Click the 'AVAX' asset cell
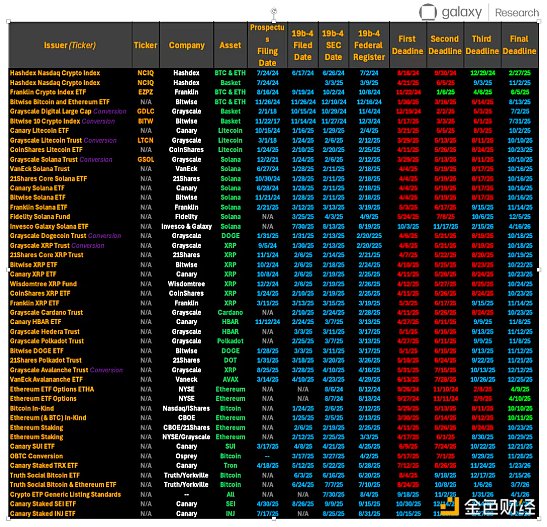547x527 pixels. pos(230,379)
